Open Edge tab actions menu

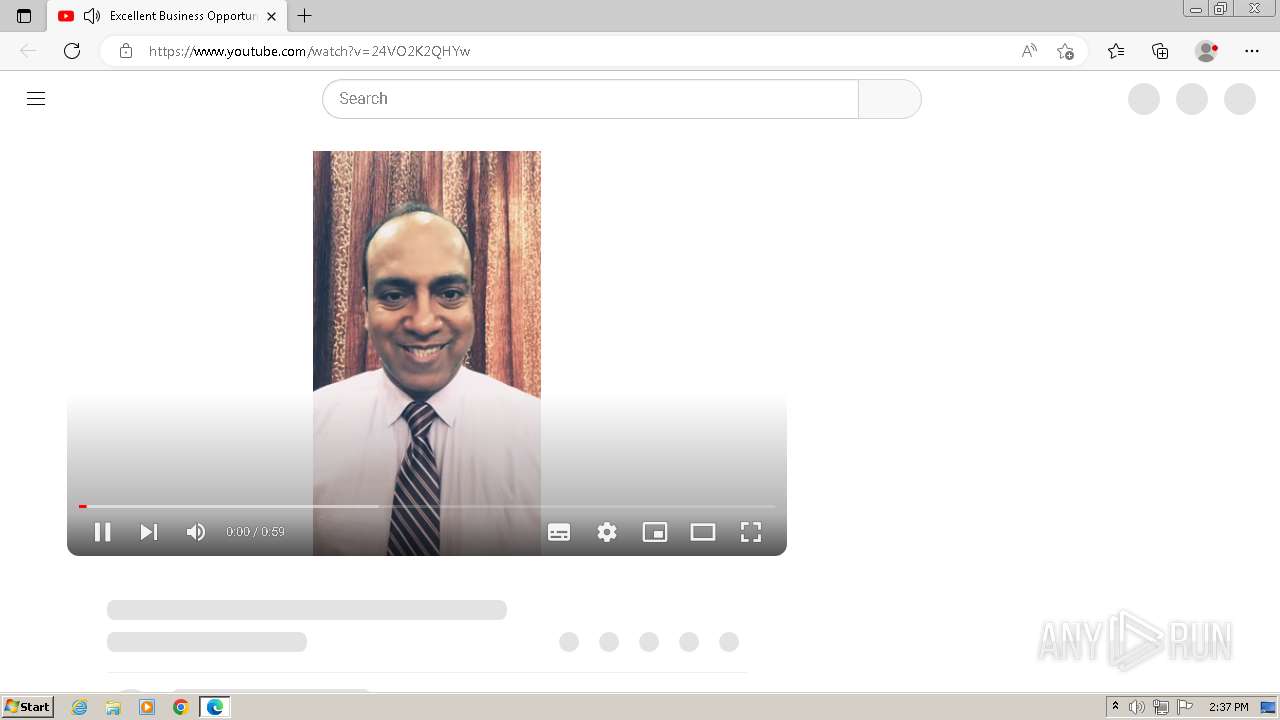coord(24,16)
